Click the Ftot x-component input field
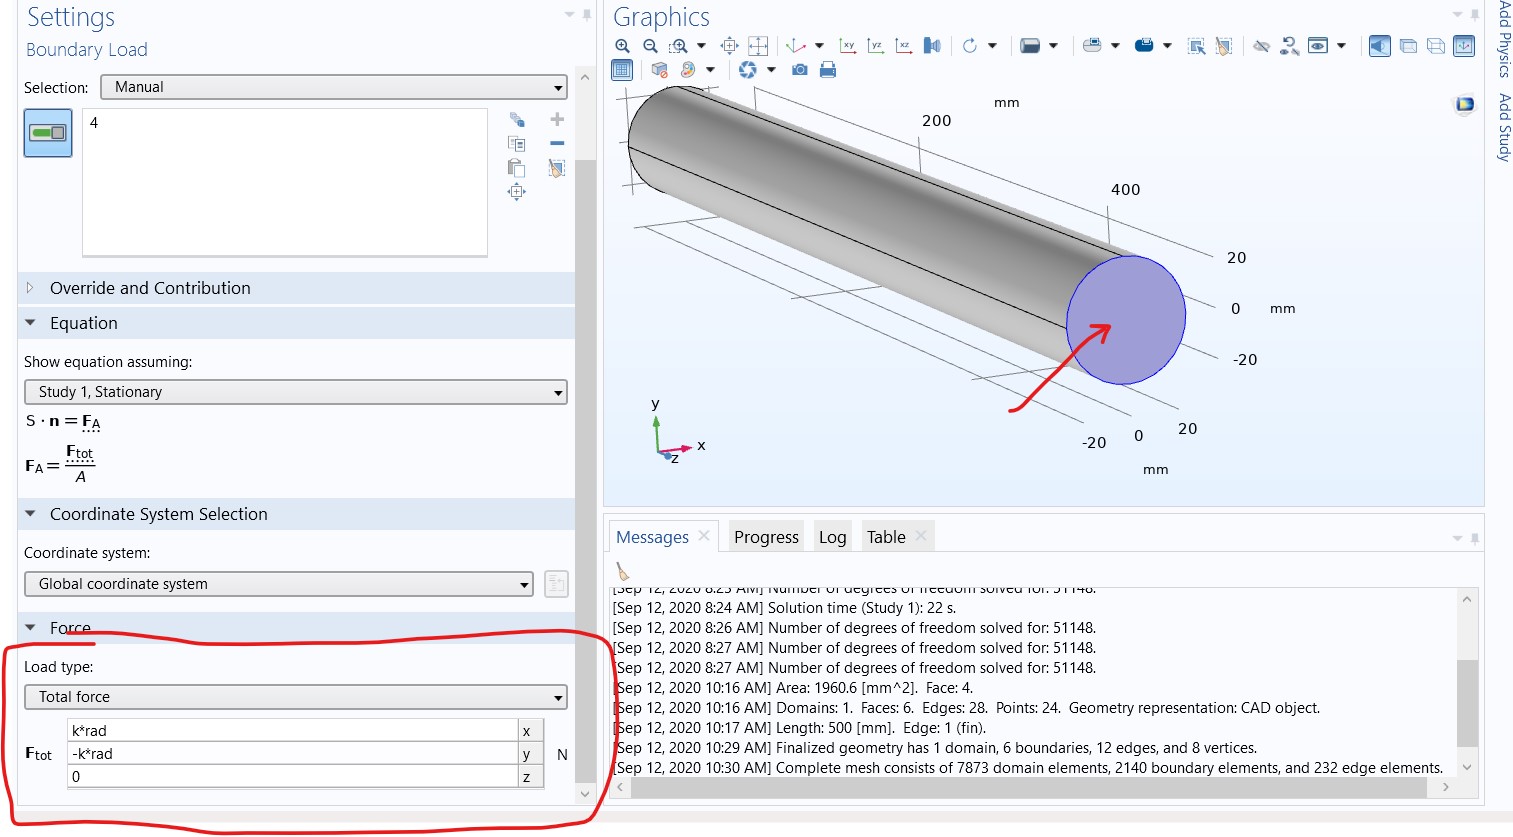Viewport: 1513px width, 837px height. coord(292,731)
